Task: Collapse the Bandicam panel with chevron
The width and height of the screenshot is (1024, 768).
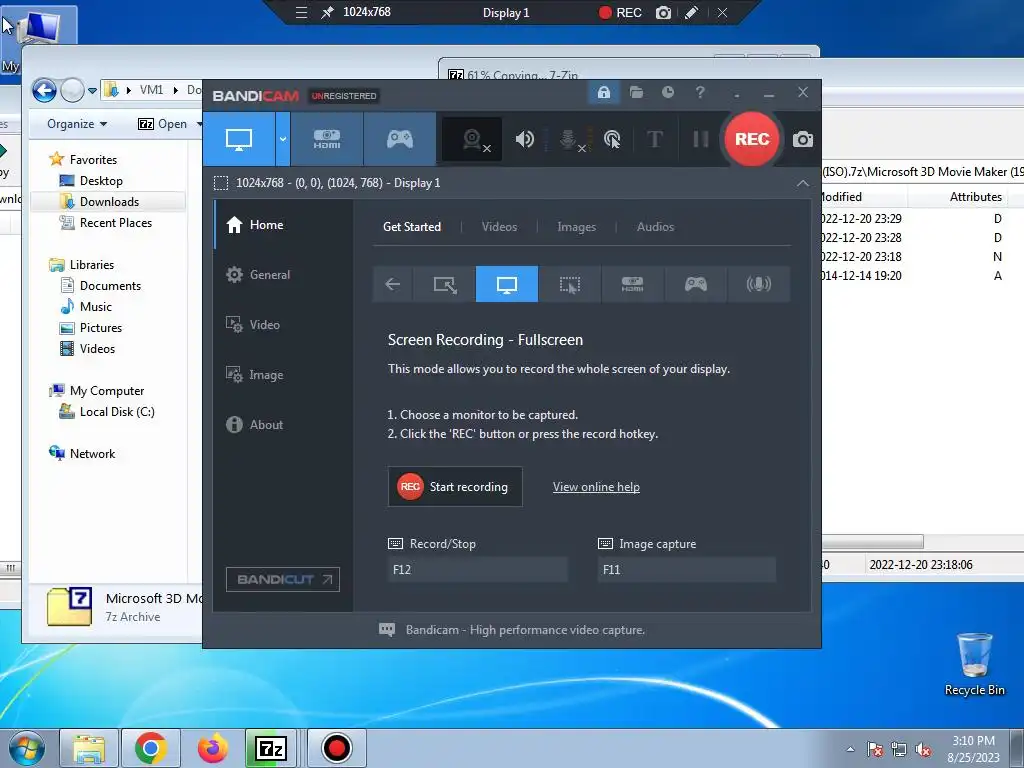Action: pyautogui.click(x=803, y=184)
